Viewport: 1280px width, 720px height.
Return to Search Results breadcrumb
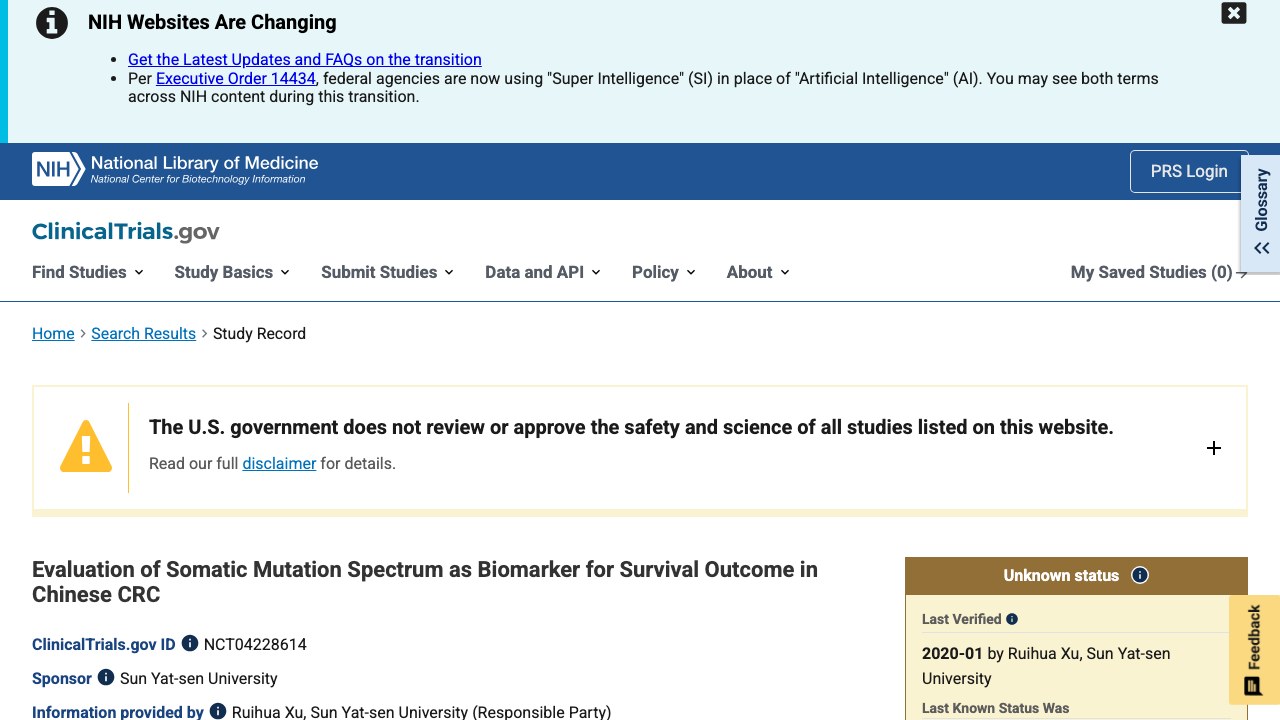click(143, 333)
